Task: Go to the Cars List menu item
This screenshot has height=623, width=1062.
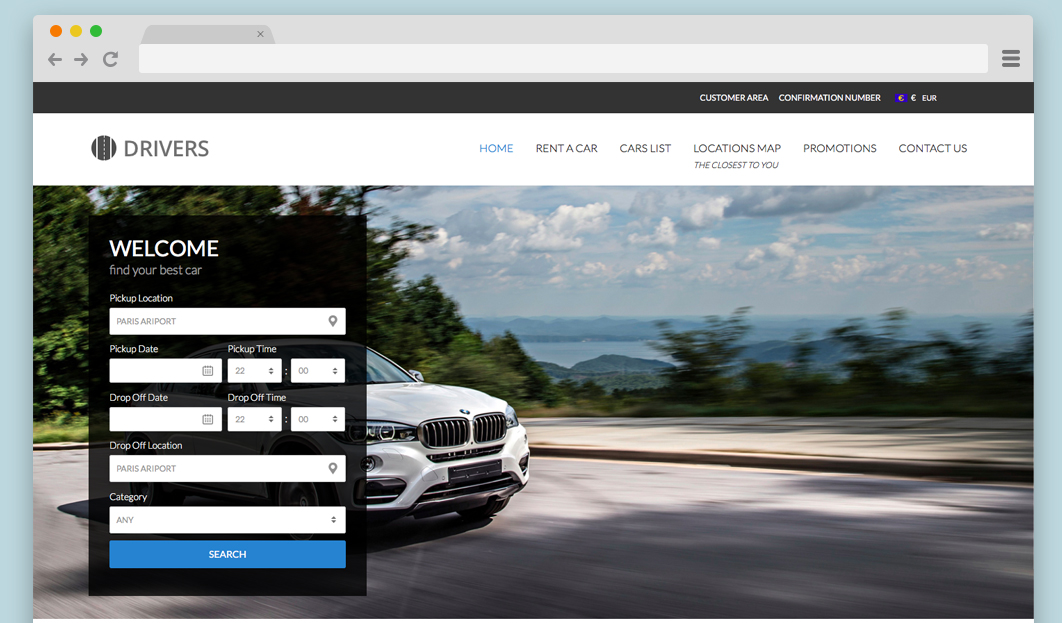Action: 645,148
